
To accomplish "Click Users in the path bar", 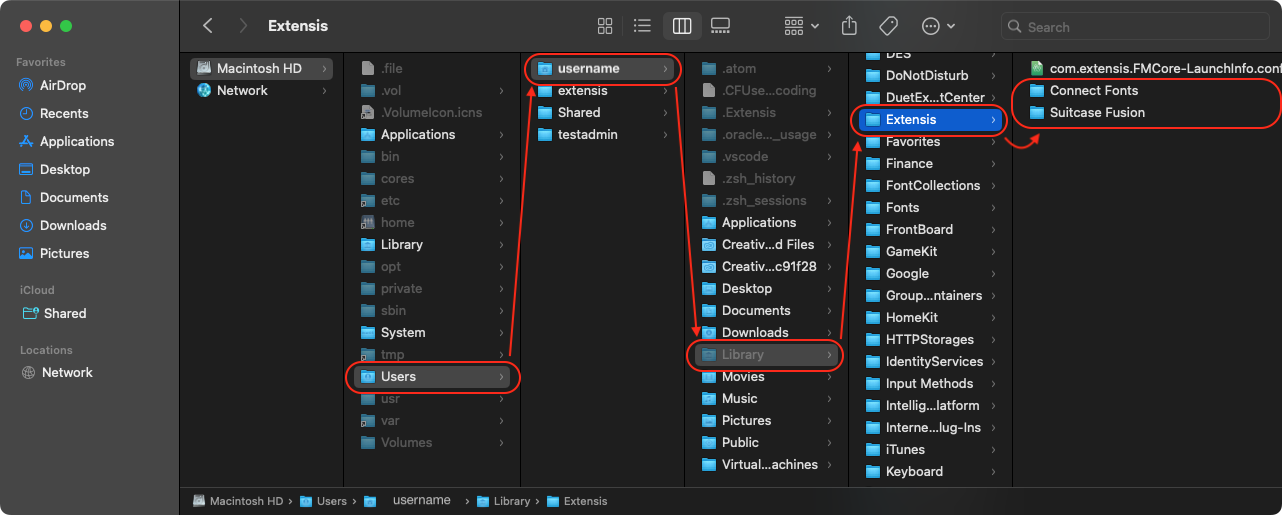I will (x=323, y=501).
